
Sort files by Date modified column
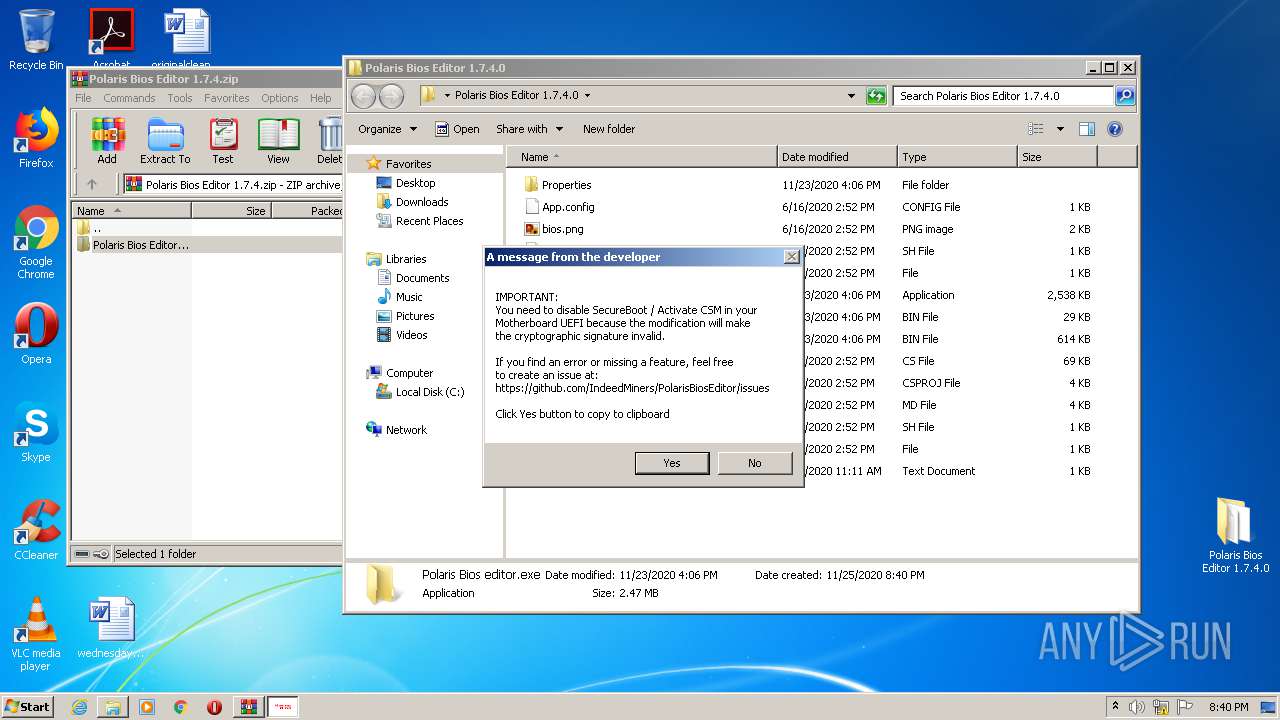(837, 157)
